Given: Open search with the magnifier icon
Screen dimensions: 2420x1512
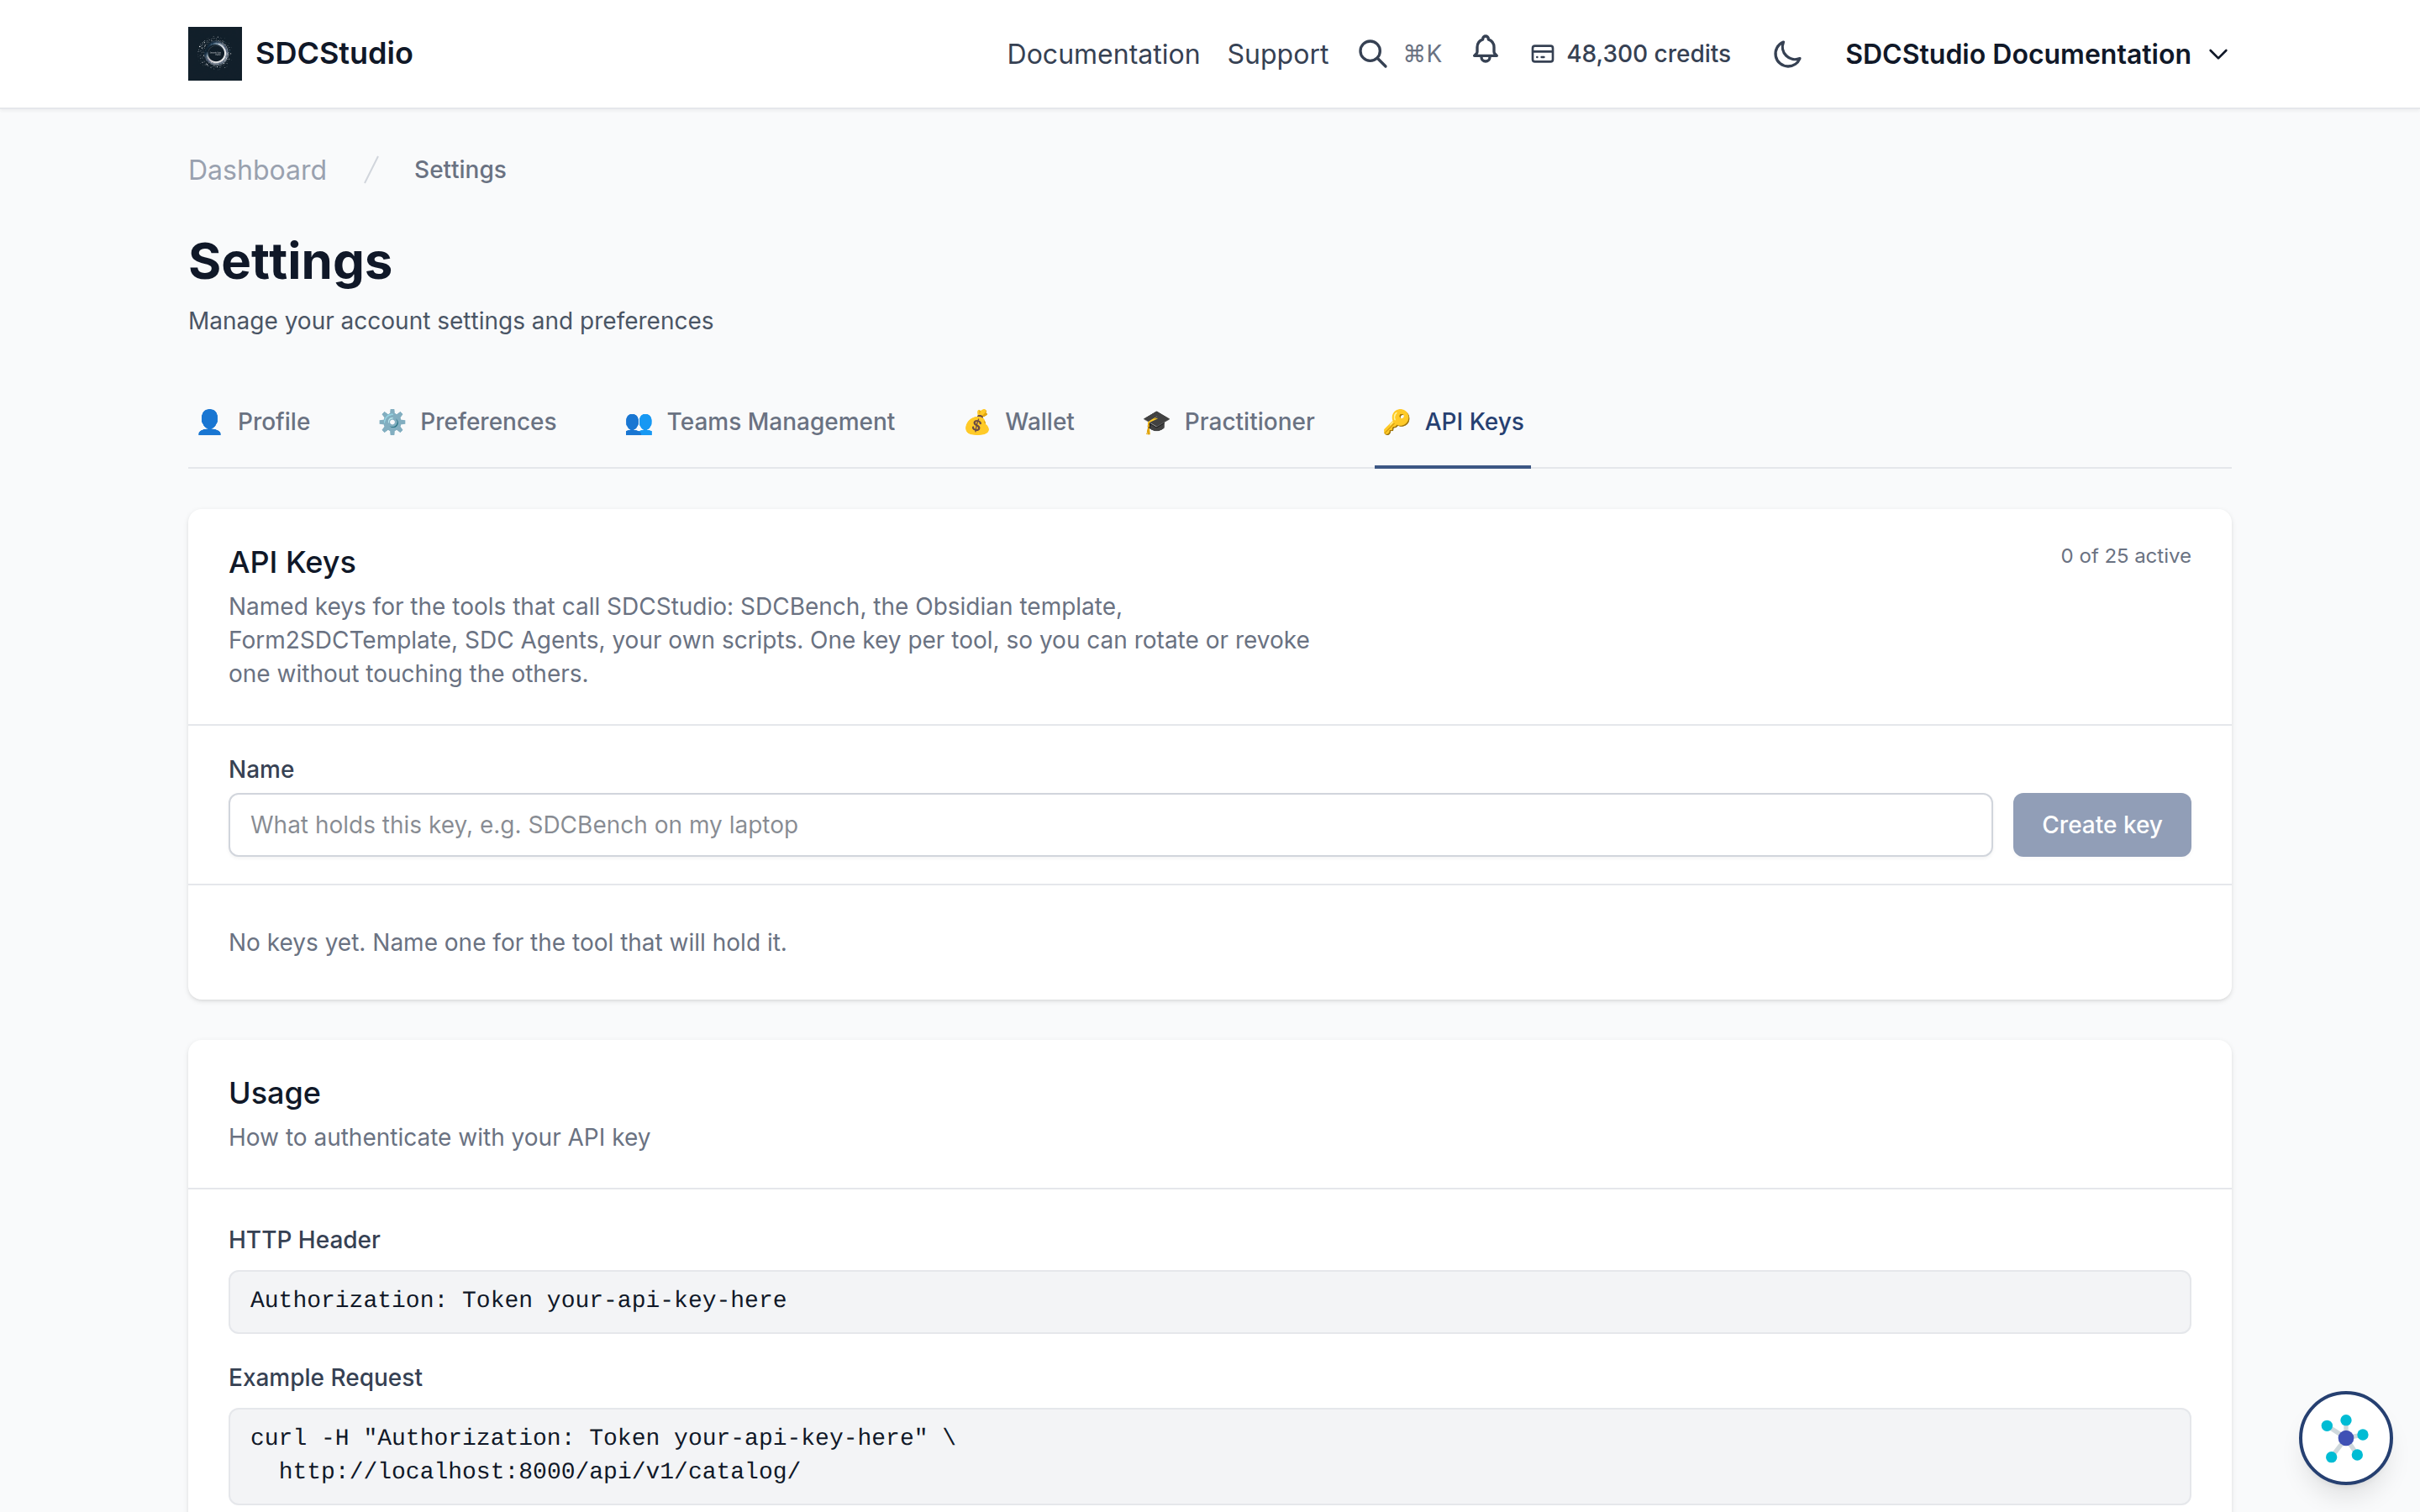Looking at the screenshot, I should click(x=1372, y=54).
